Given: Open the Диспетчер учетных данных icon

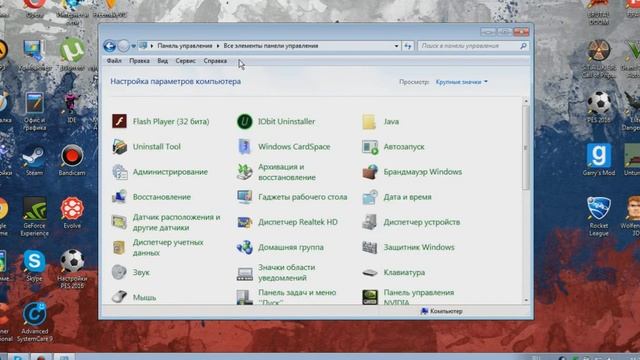Looking at the screenshot, I should tap(119, 247).
